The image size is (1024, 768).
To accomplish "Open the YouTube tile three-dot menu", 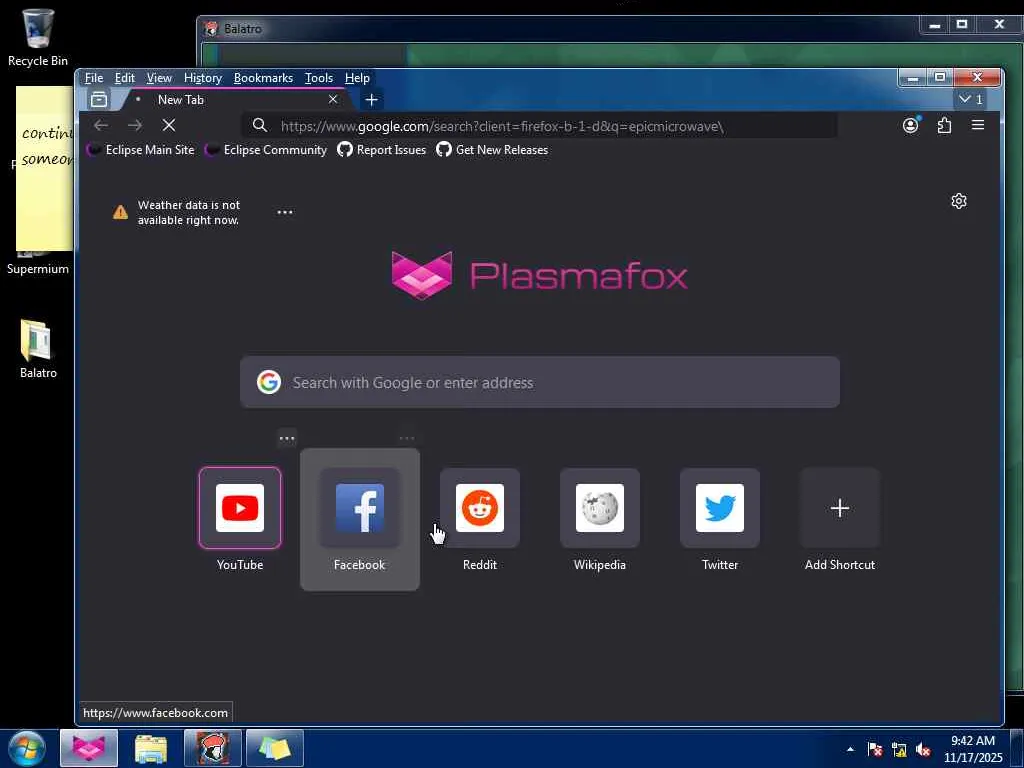I will click(287, 438).
